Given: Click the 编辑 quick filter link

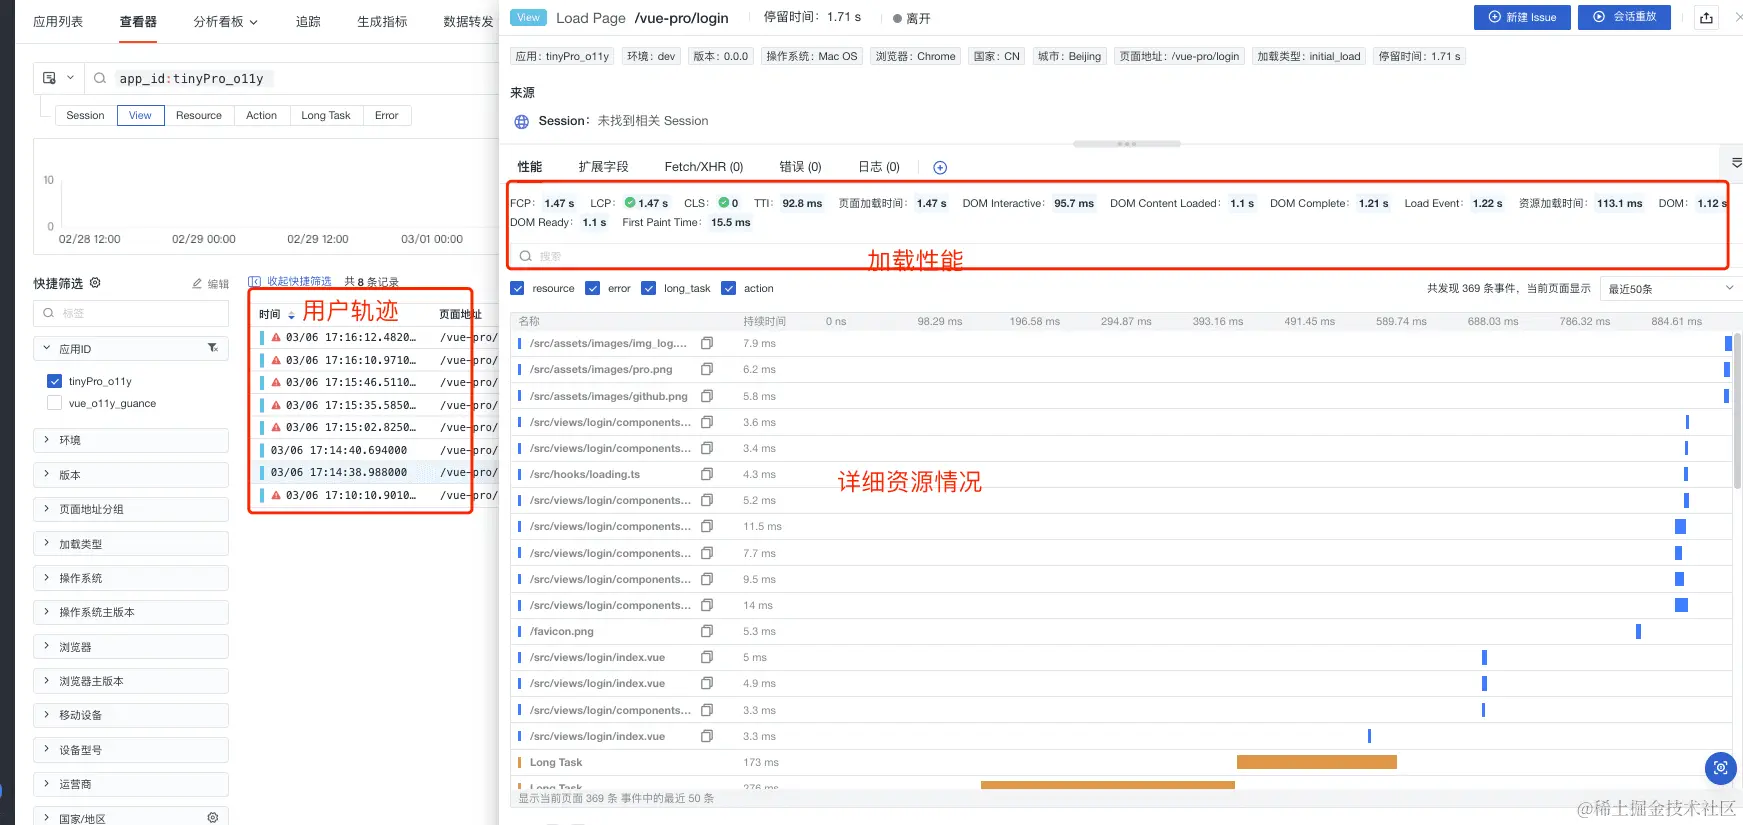Looking at the screenshot, I should 218,284.
